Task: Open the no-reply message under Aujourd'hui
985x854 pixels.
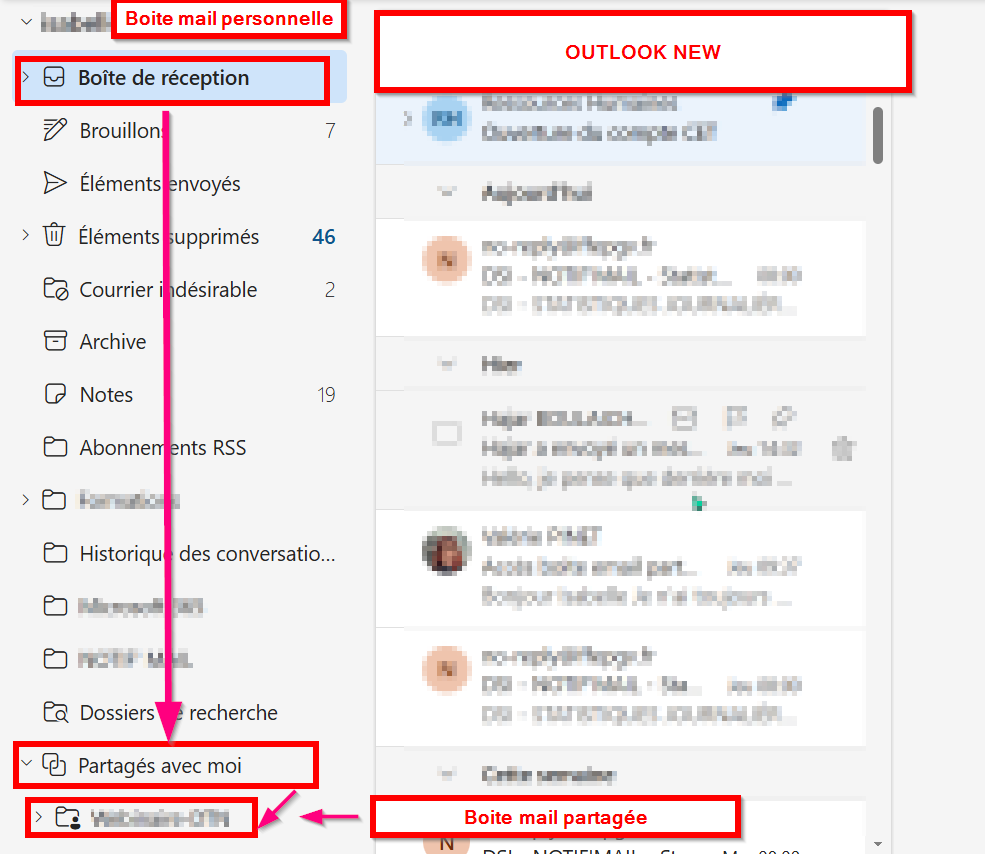Action: click(x=621, y=278)
